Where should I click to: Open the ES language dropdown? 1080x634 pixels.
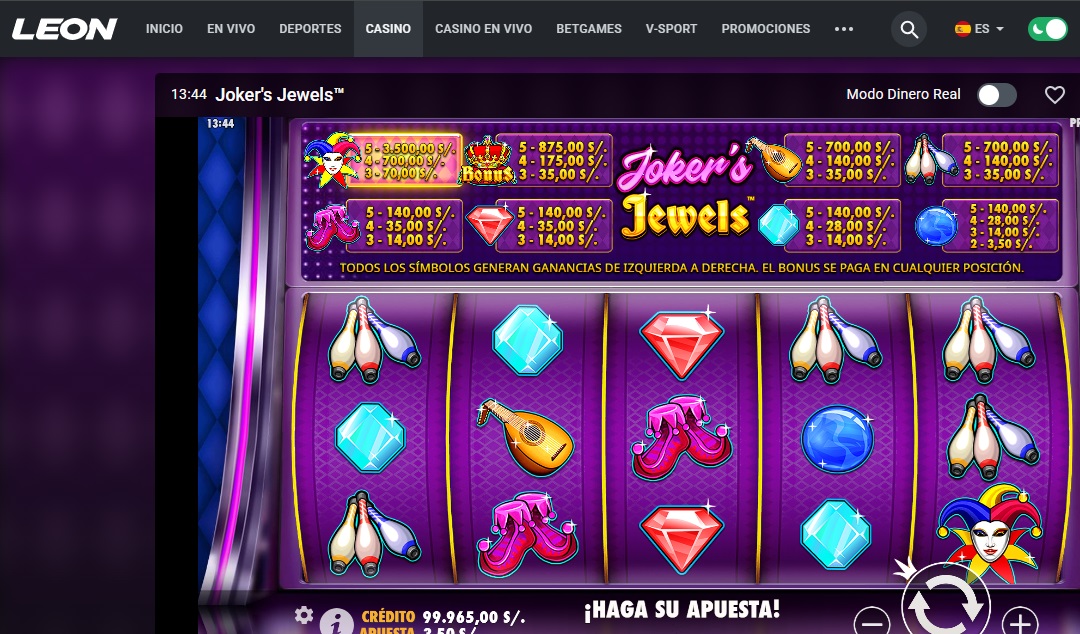979,29
